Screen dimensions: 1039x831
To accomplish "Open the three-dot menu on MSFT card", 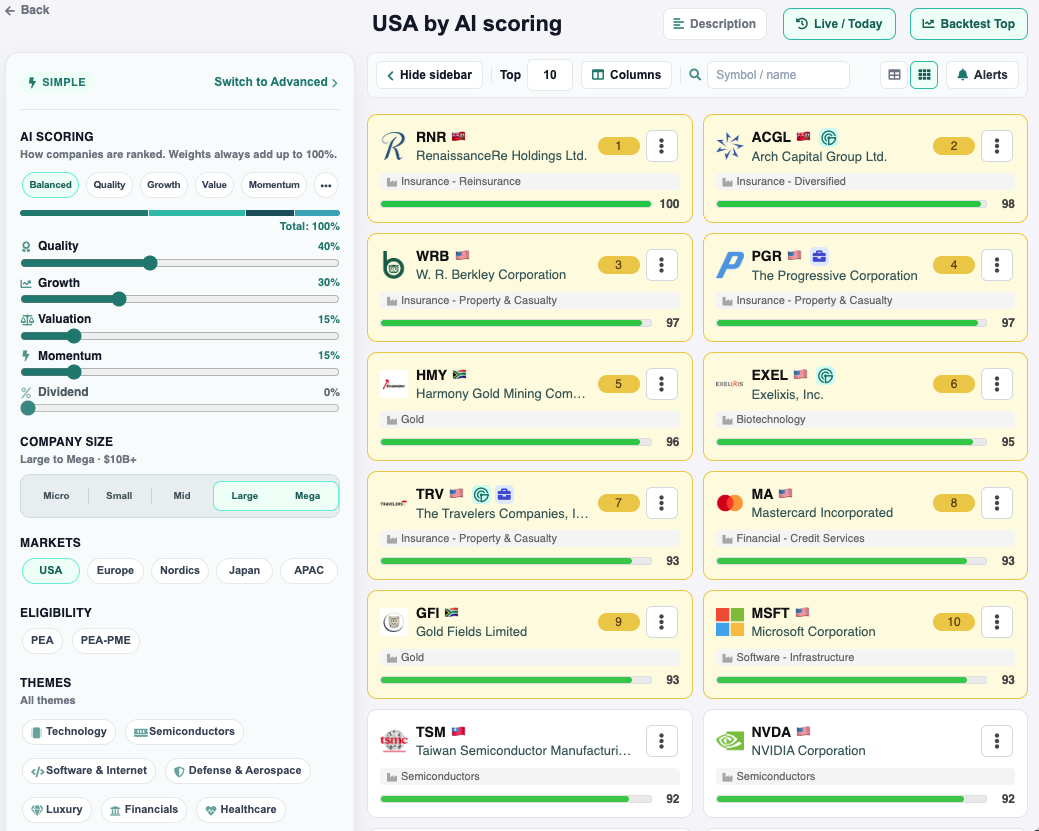I will 997,622.
